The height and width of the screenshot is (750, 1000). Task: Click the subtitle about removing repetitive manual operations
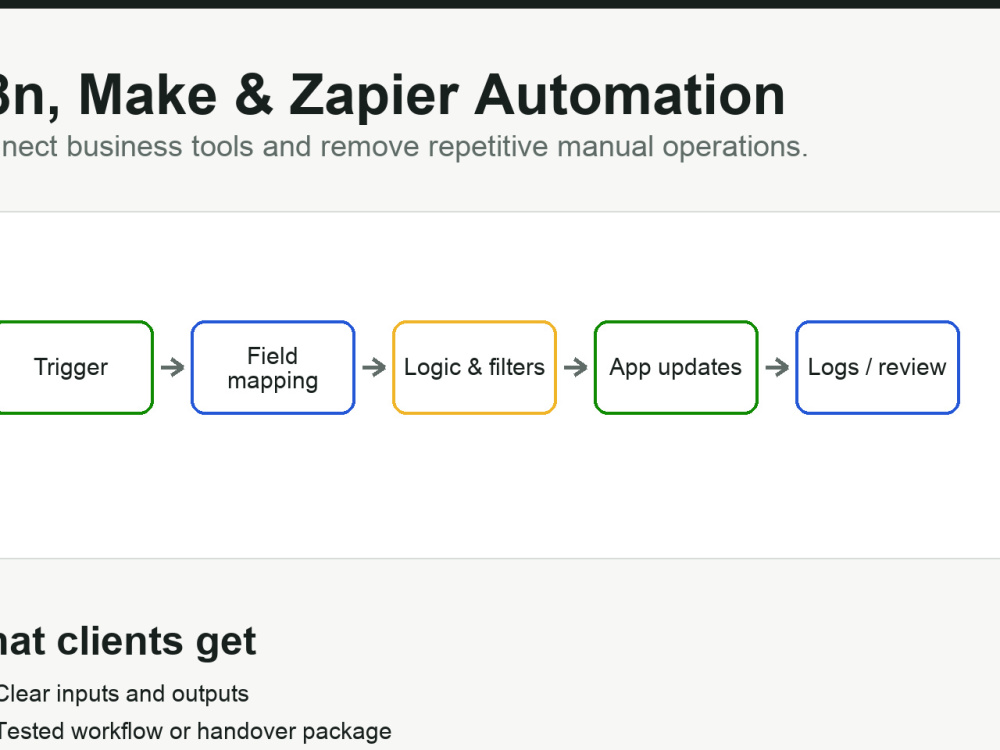[403, 147]
